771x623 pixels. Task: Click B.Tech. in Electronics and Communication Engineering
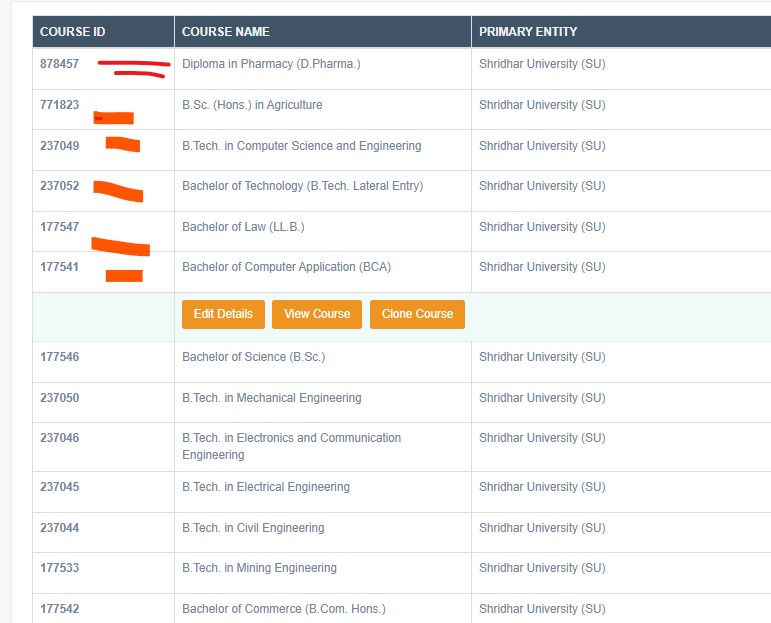(291, 446)
